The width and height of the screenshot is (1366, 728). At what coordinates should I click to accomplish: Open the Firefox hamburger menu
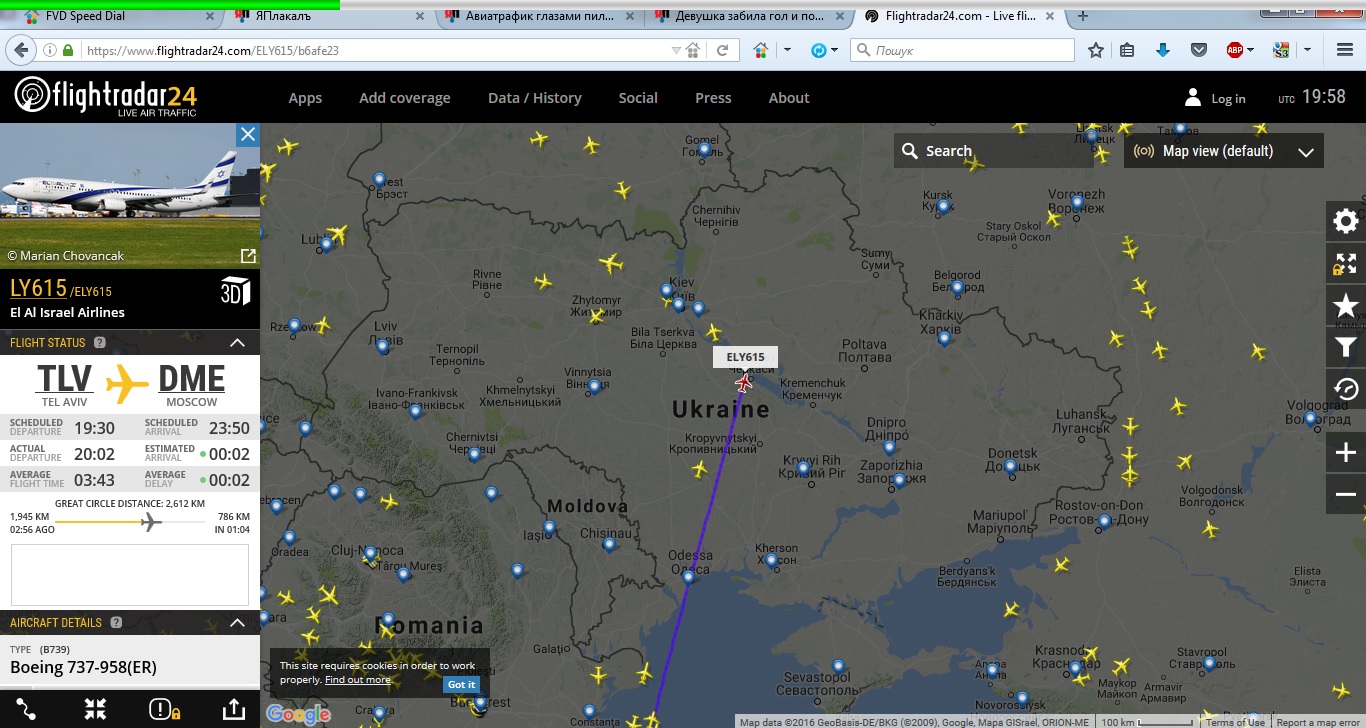coord(1344,50)
